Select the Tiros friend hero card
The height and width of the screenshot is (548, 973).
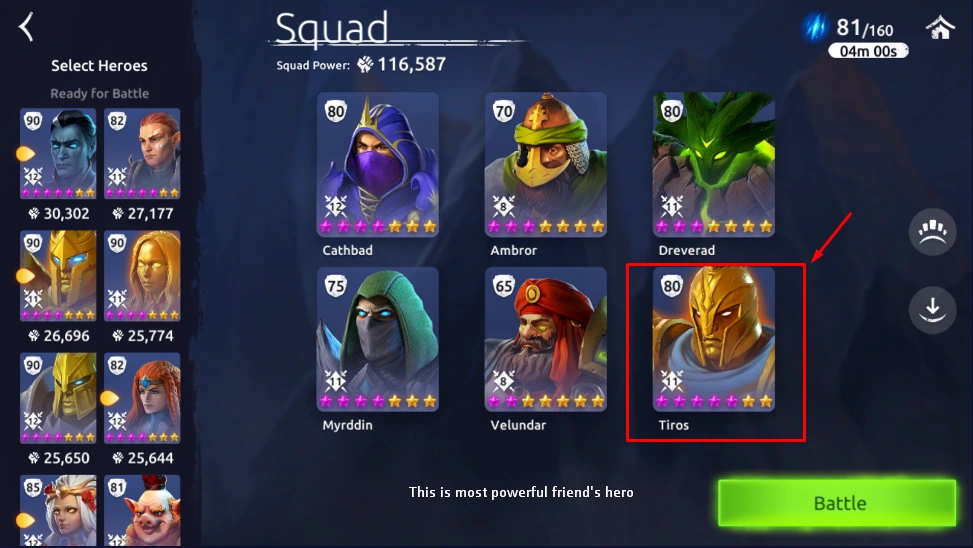(714, 339)
